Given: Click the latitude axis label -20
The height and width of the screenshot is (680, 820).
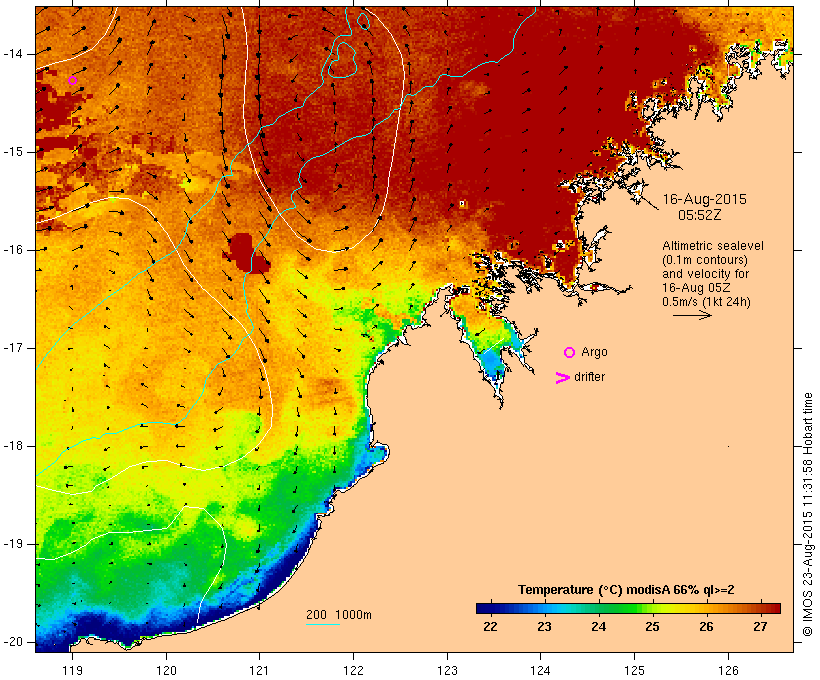Looking at the screenshot, I should coord(13,642).
